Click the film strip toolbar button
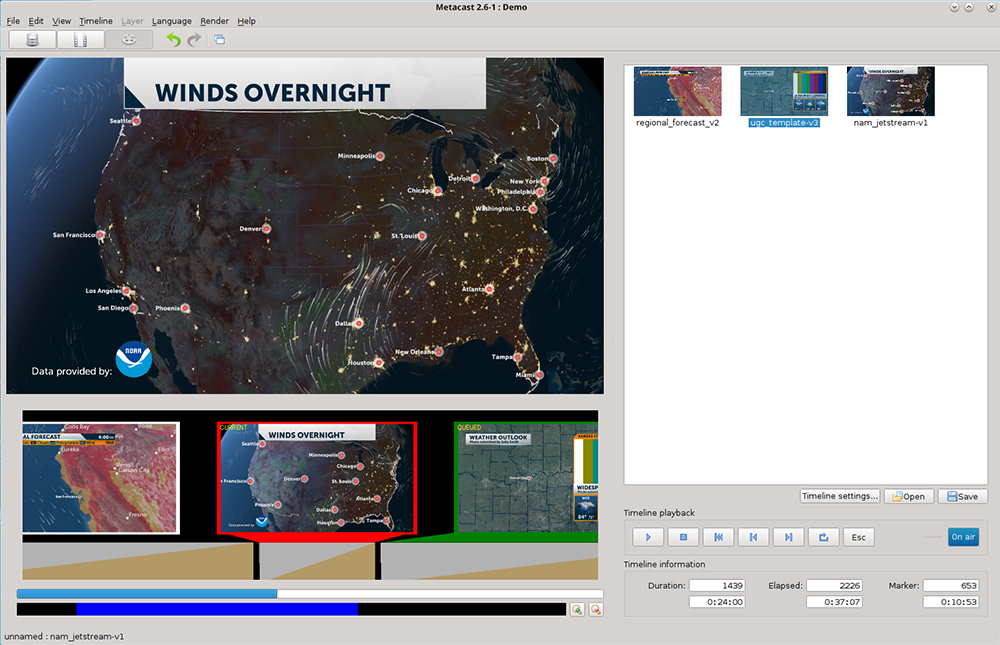The width and height of the screenshot is (1000, 645). pos(80,40)
